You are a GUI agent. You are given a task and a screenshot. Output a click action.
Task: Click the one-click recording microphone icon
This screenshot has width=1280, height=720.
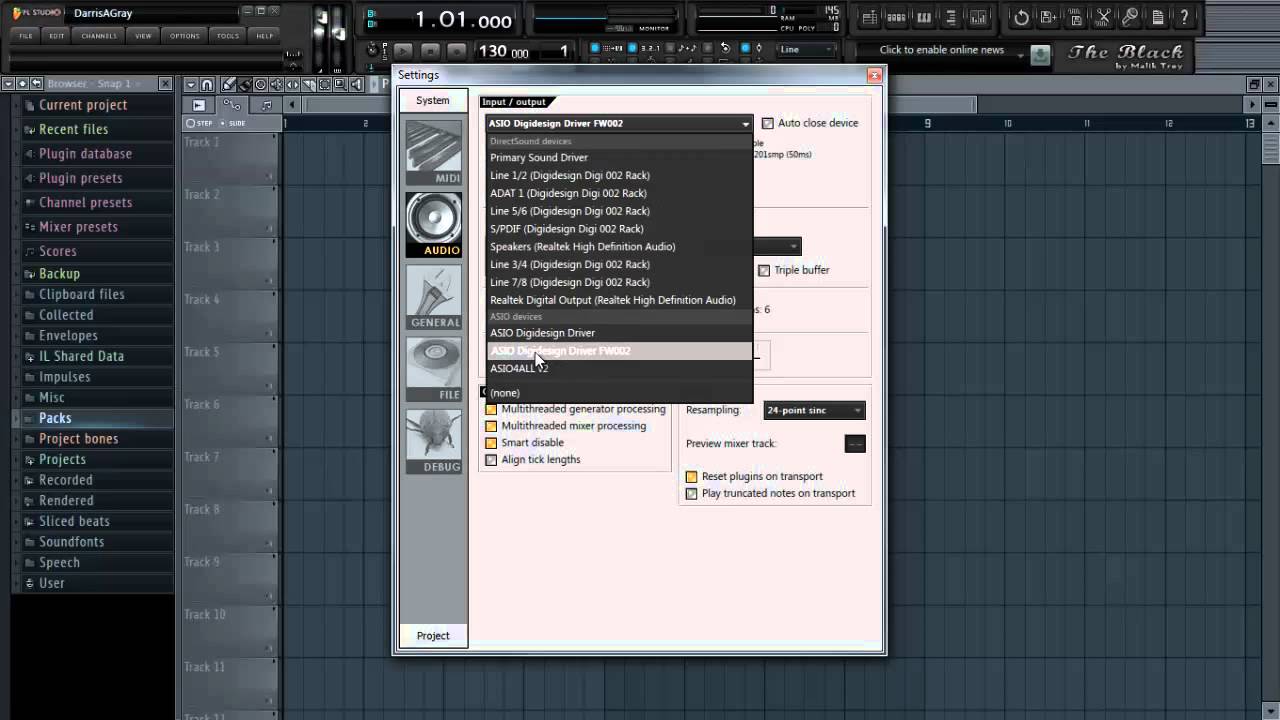(1130, 17)
